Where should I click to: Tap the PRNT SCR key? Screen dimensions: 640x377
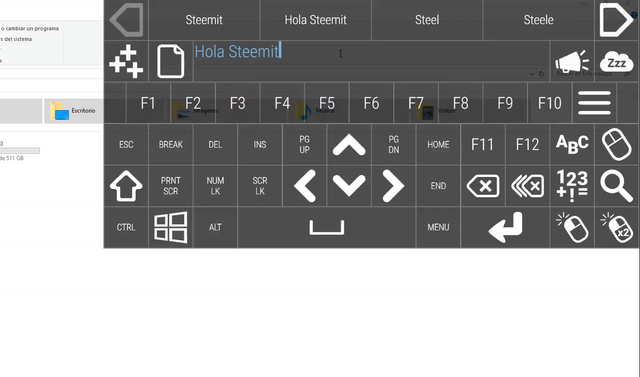[x=171, y=186]
